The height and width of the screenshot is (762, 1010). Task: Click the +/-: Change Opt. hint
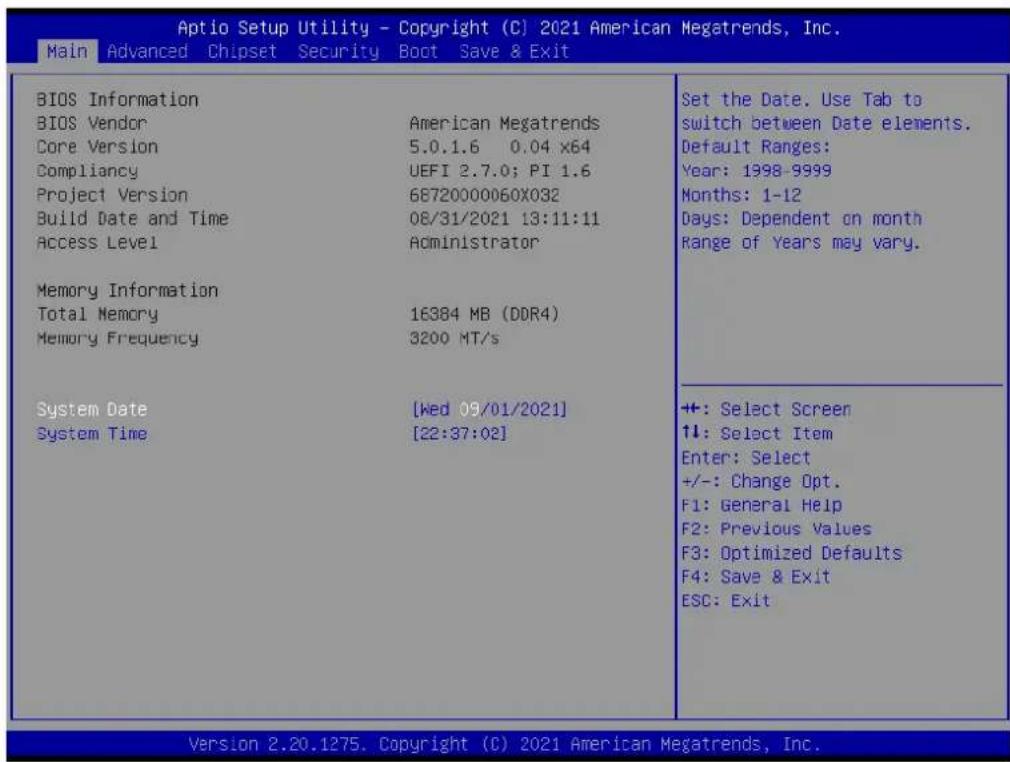tap(761, 481)
